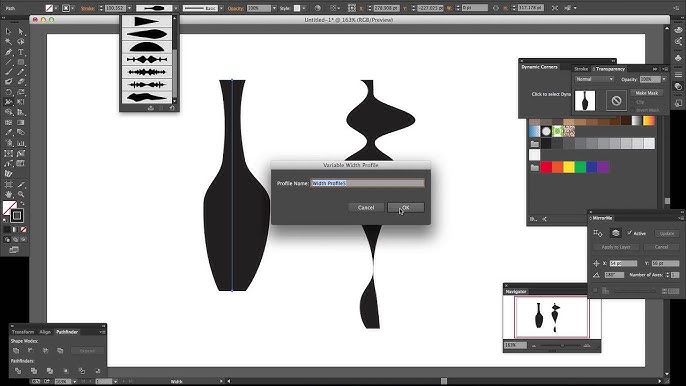Select the Direct Selection tool

tap(21, 32)
